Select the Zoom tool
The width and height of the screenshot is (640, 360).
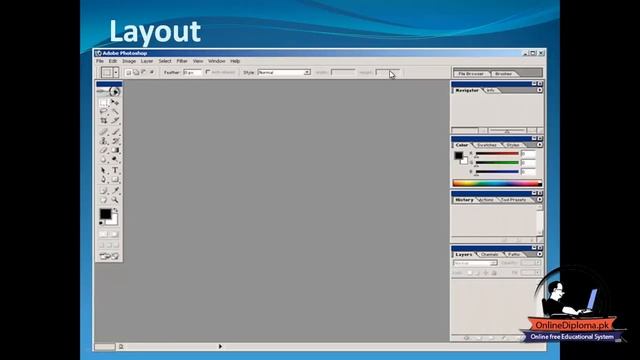pos(115,200)
